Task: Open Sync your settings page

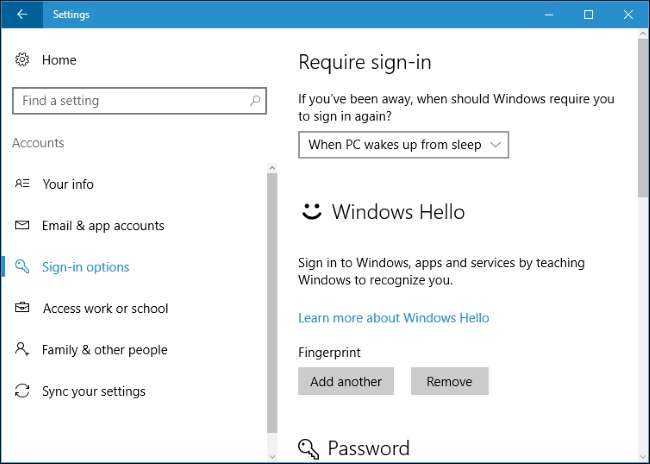Action: [x=94, y=391]
